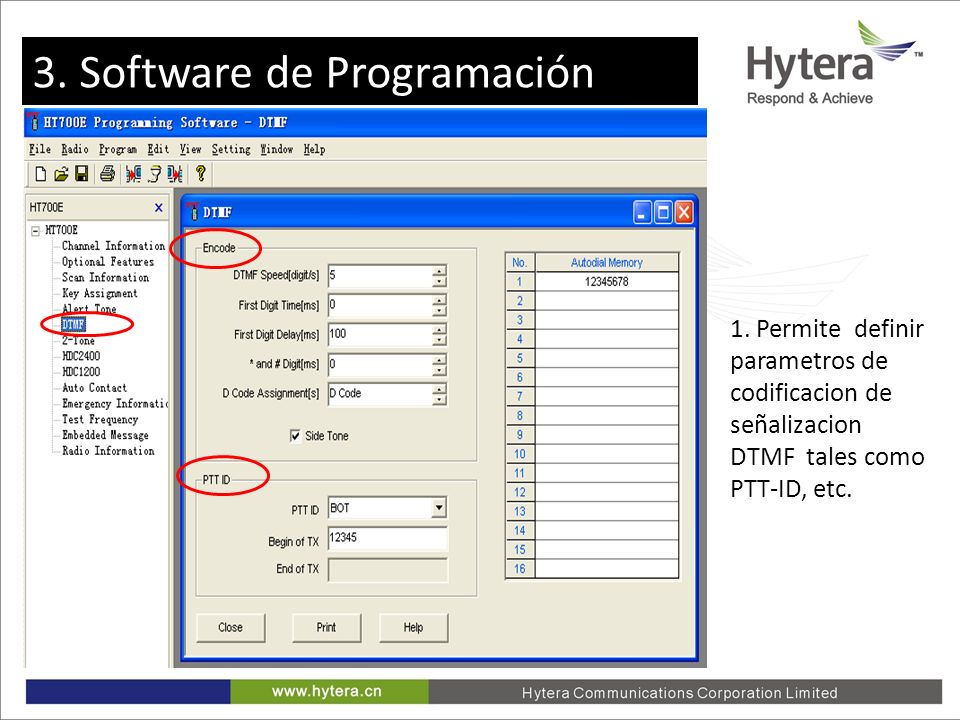The width and height of the screenshot is (960, 720).
Task: Select HDC1200 in the tree
Action: (x=81, y=372)
